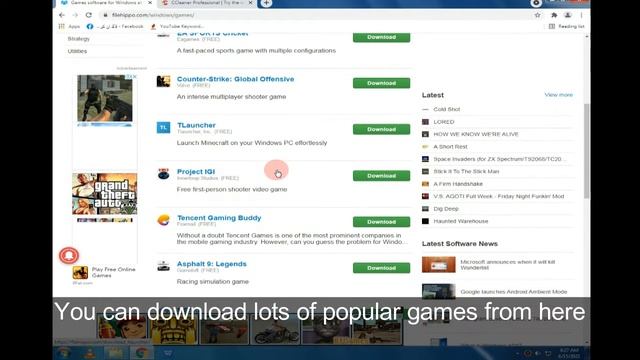Open a new browser tab

(266, 3)
